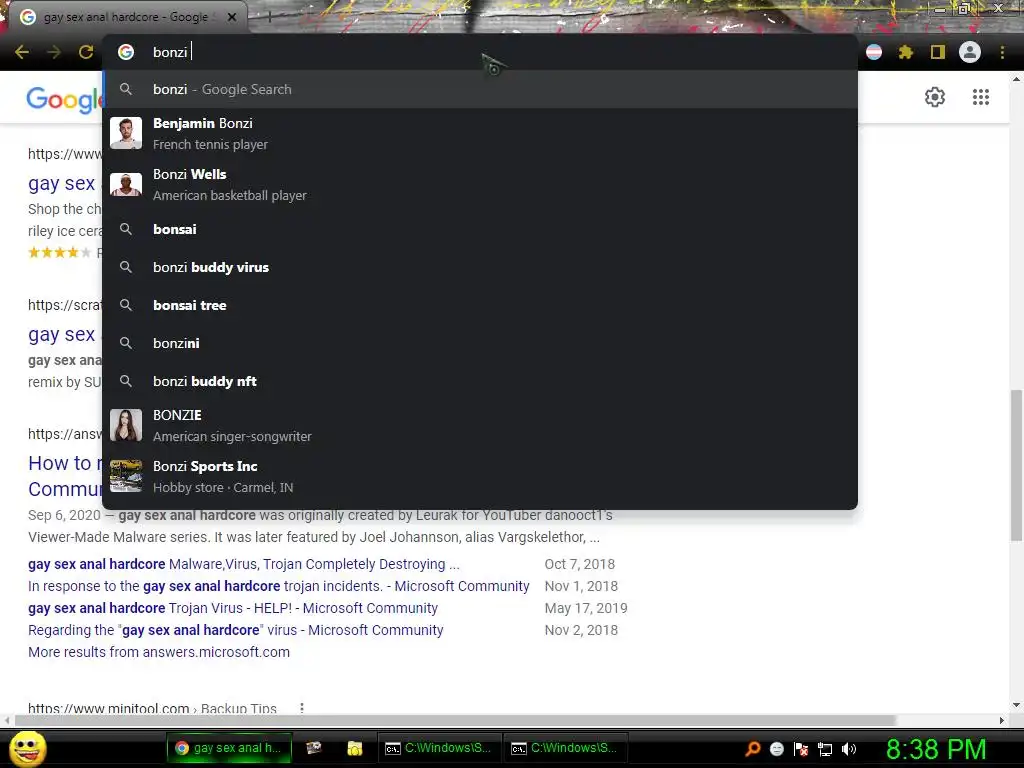Image resolution: width=1024 pixels, height=768 pixels.
Task: Click the scroll-right arrow of horizontal scrollbar
Action: click(x=1002, y=720)
